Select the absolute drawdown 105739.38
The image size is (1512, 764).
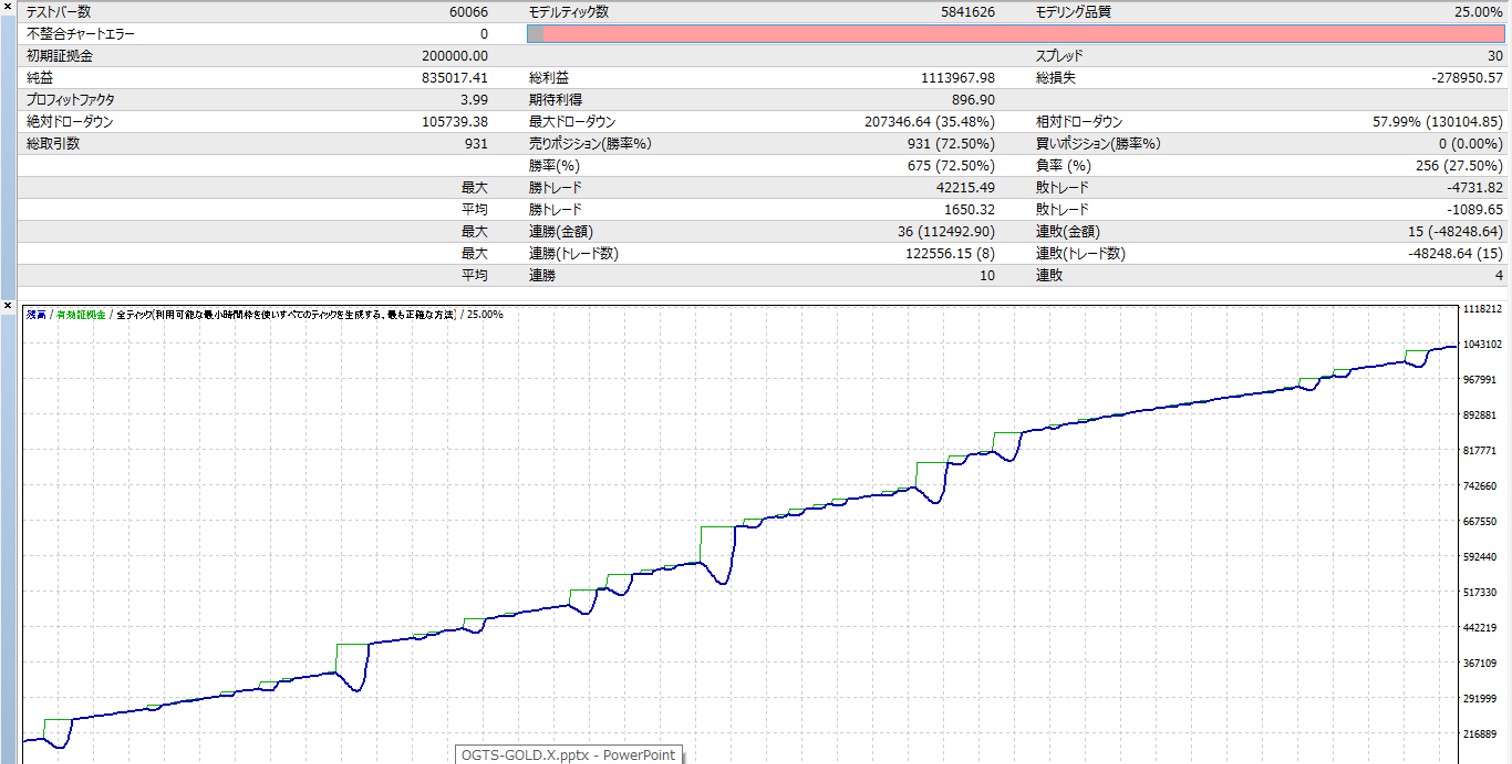455,122
